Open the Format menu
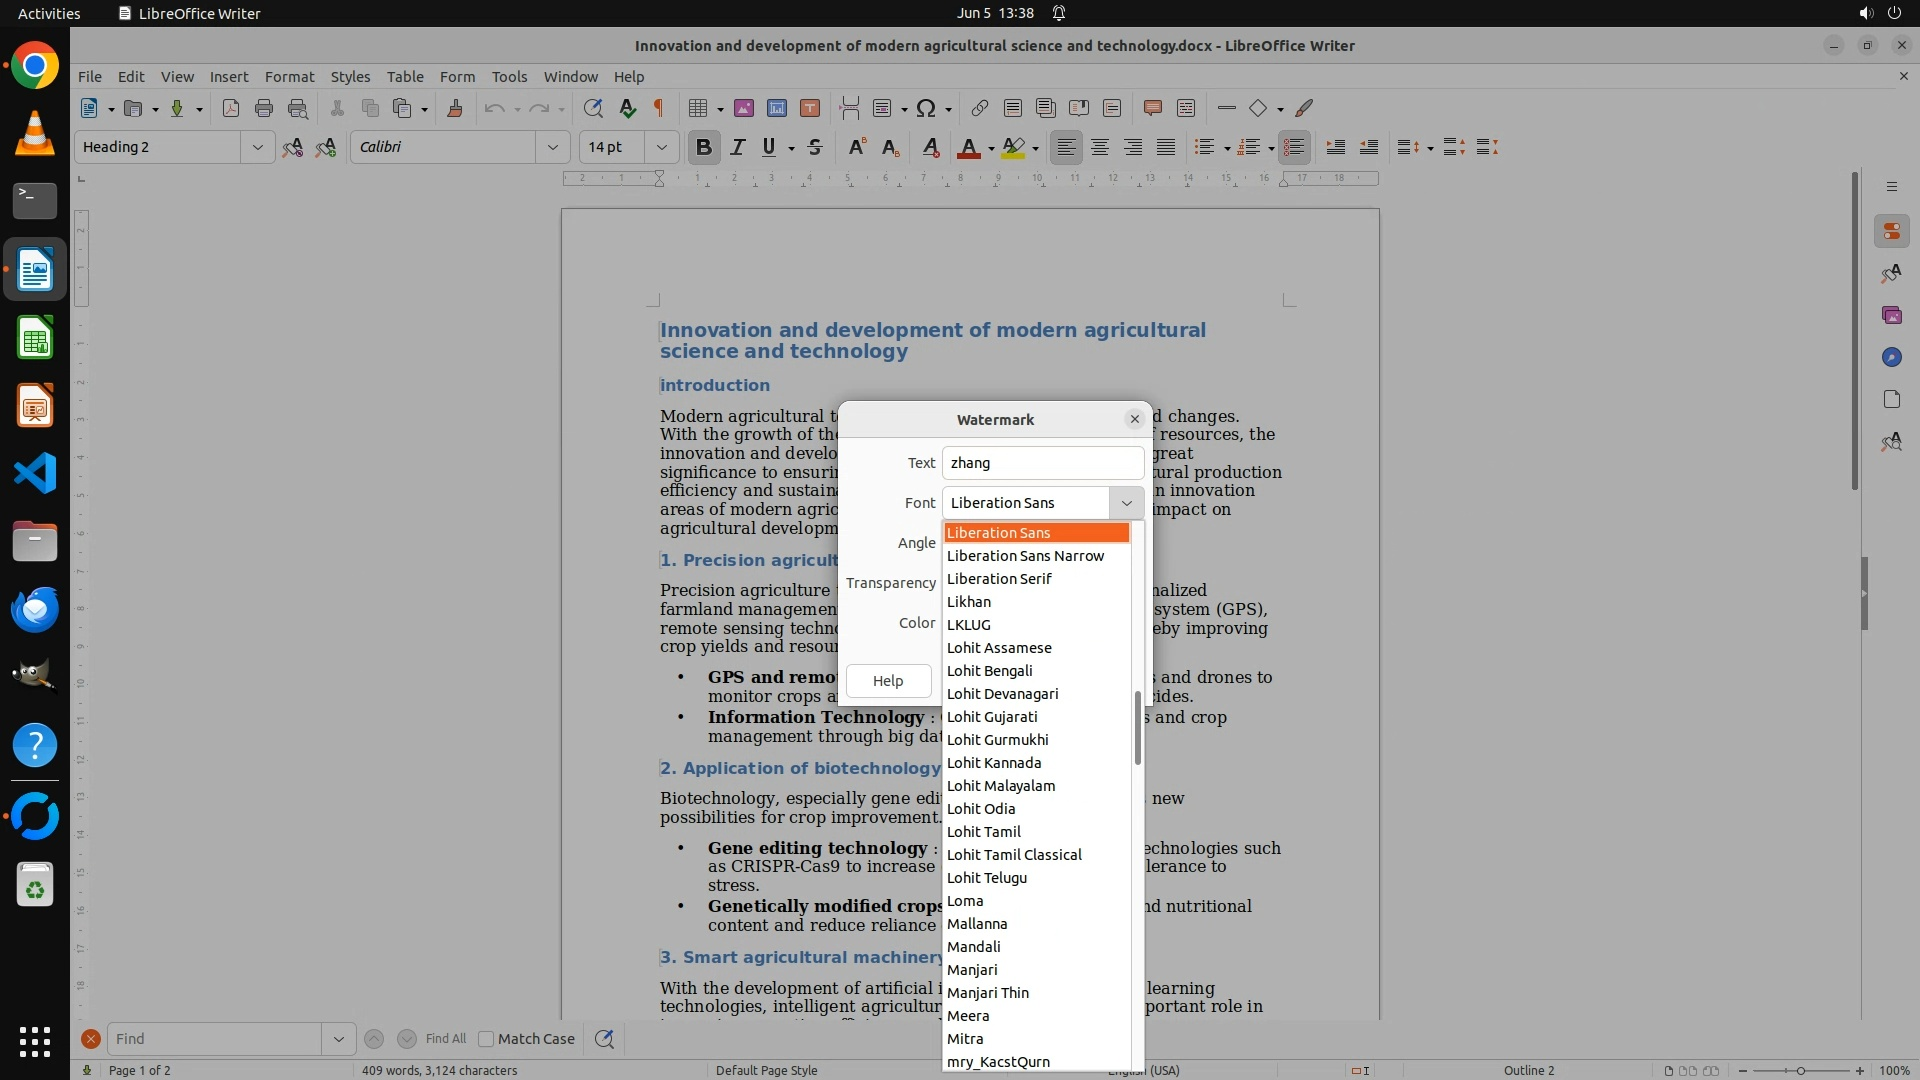The height and width of the screenshot is (1080, 1920). click(x=289, y=76)
